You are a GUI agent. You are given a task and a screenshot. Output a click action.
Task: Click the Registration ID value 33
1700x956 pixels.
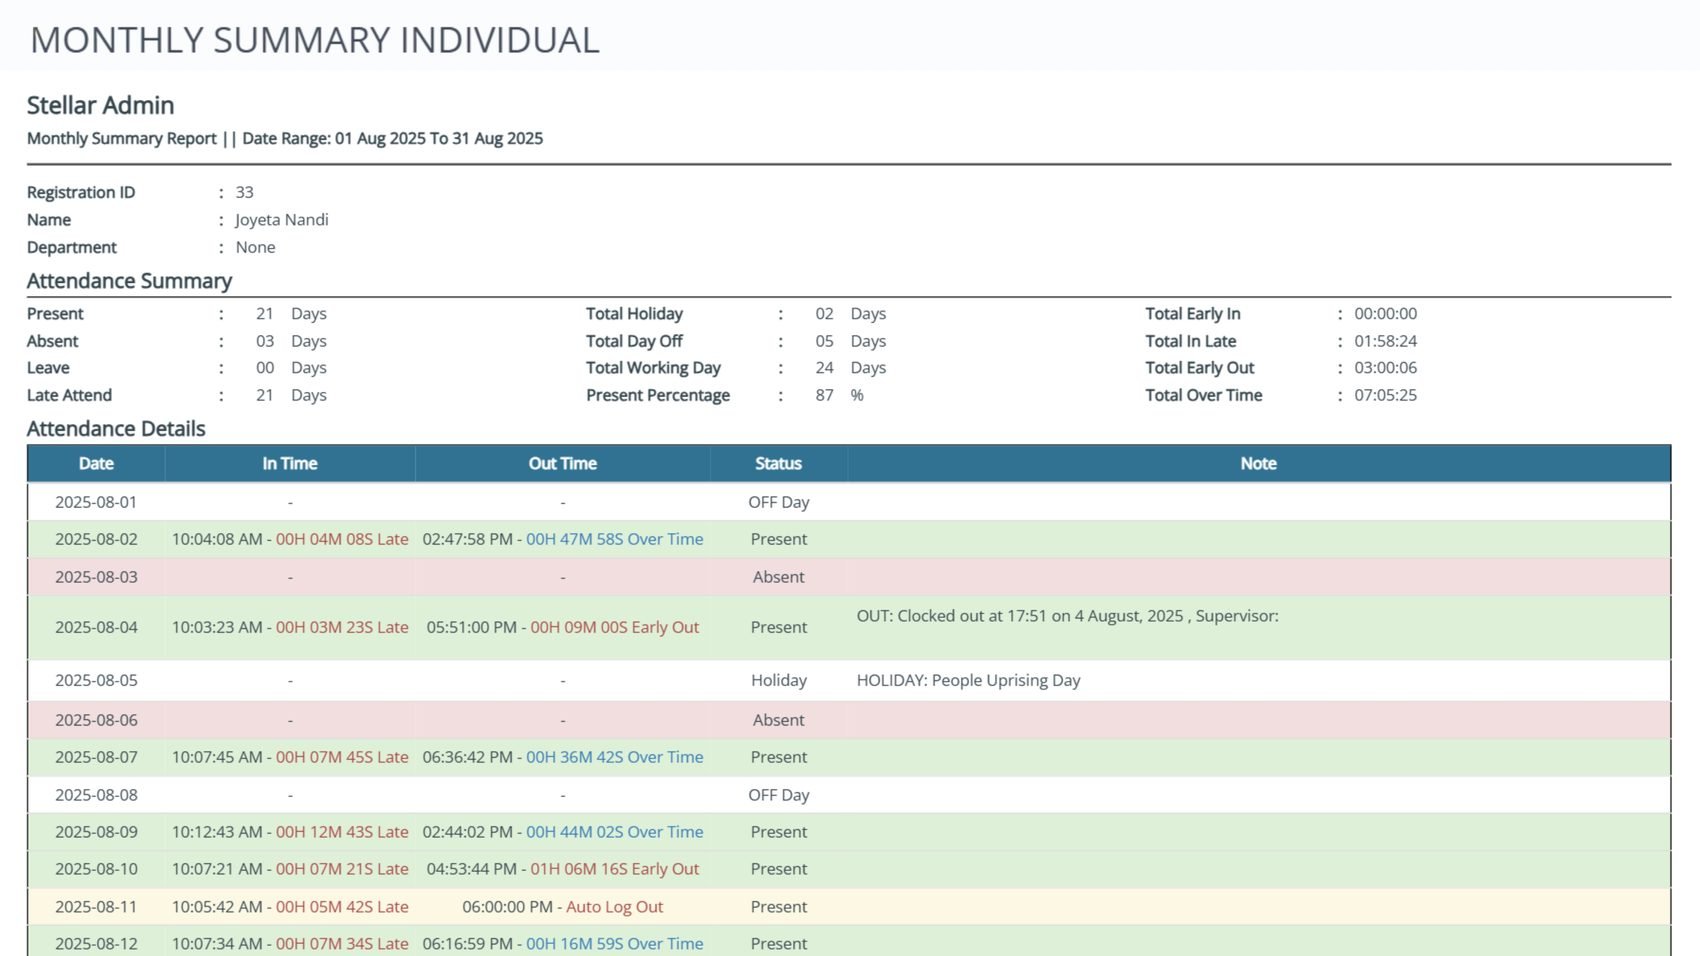click(245, 192)
